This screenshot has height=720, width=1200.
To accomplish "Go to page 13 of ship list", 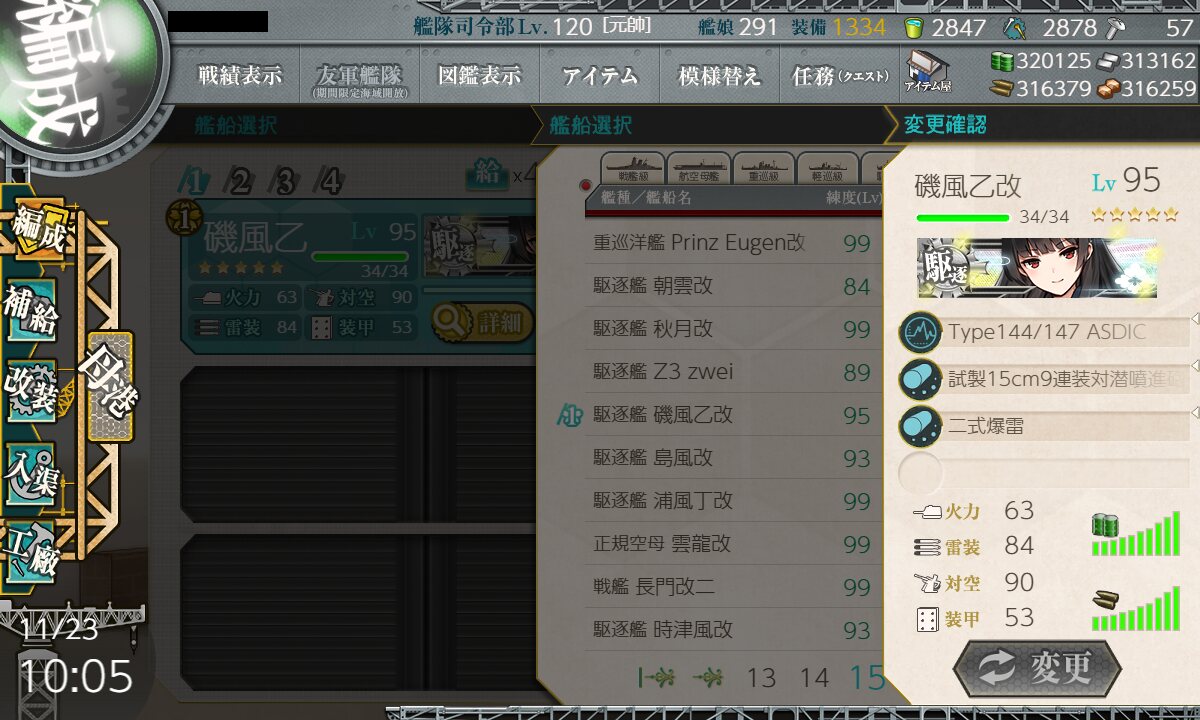I will point(761,678).
